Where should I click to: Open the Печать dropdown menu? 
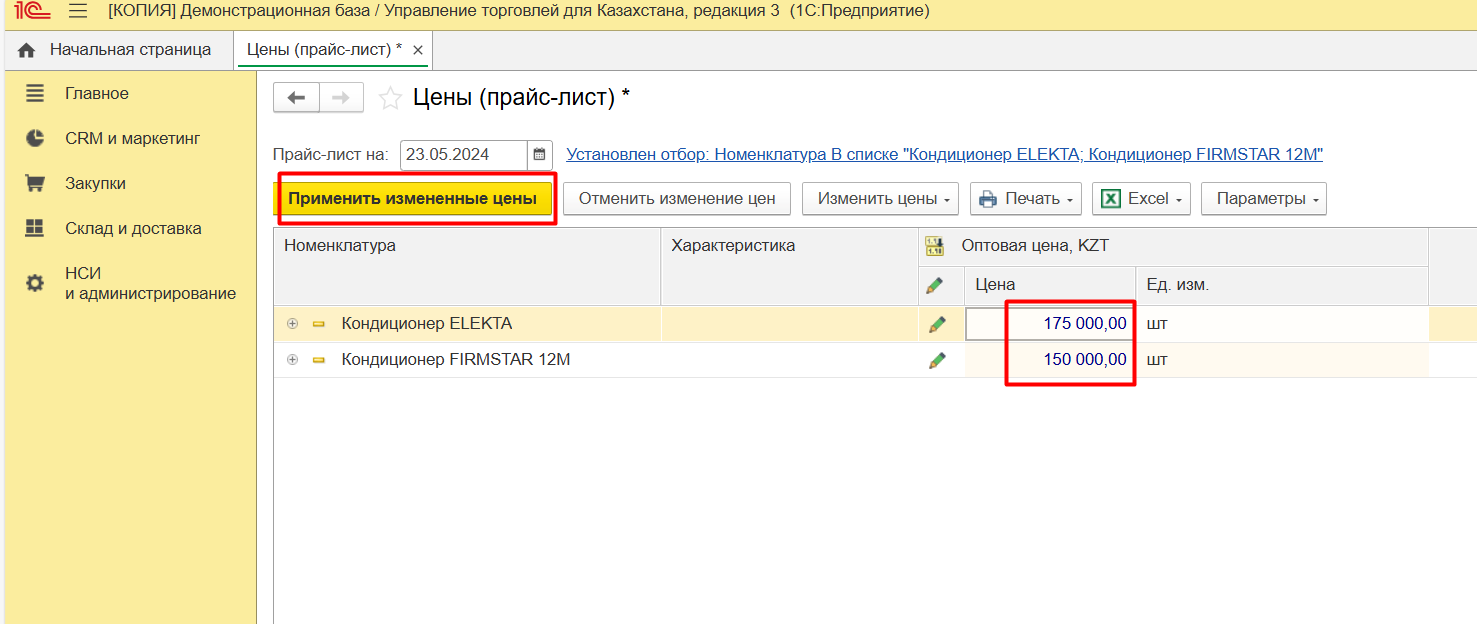(1026, 199)
